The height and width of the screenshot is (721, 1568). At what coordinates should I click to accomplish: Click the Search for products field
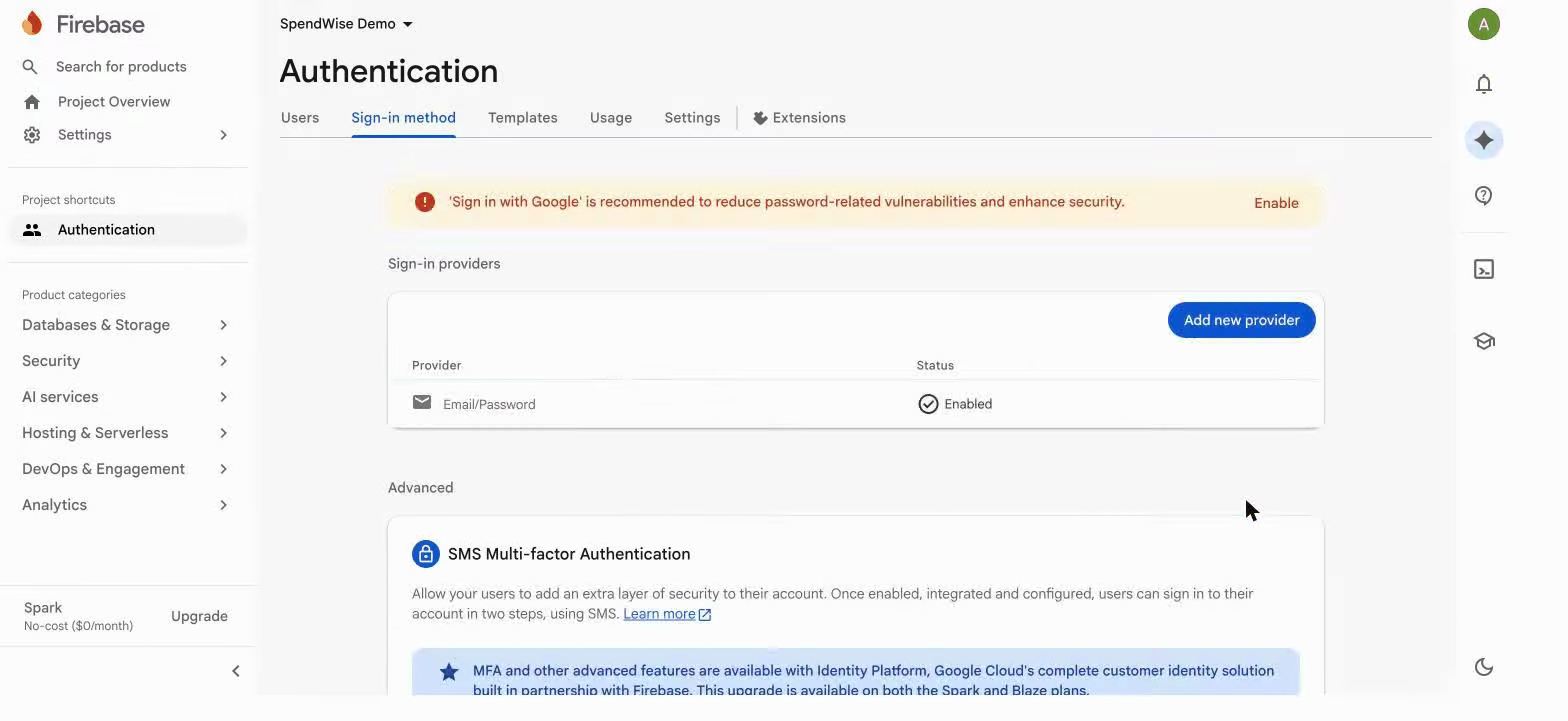click(x=121, y=67)
